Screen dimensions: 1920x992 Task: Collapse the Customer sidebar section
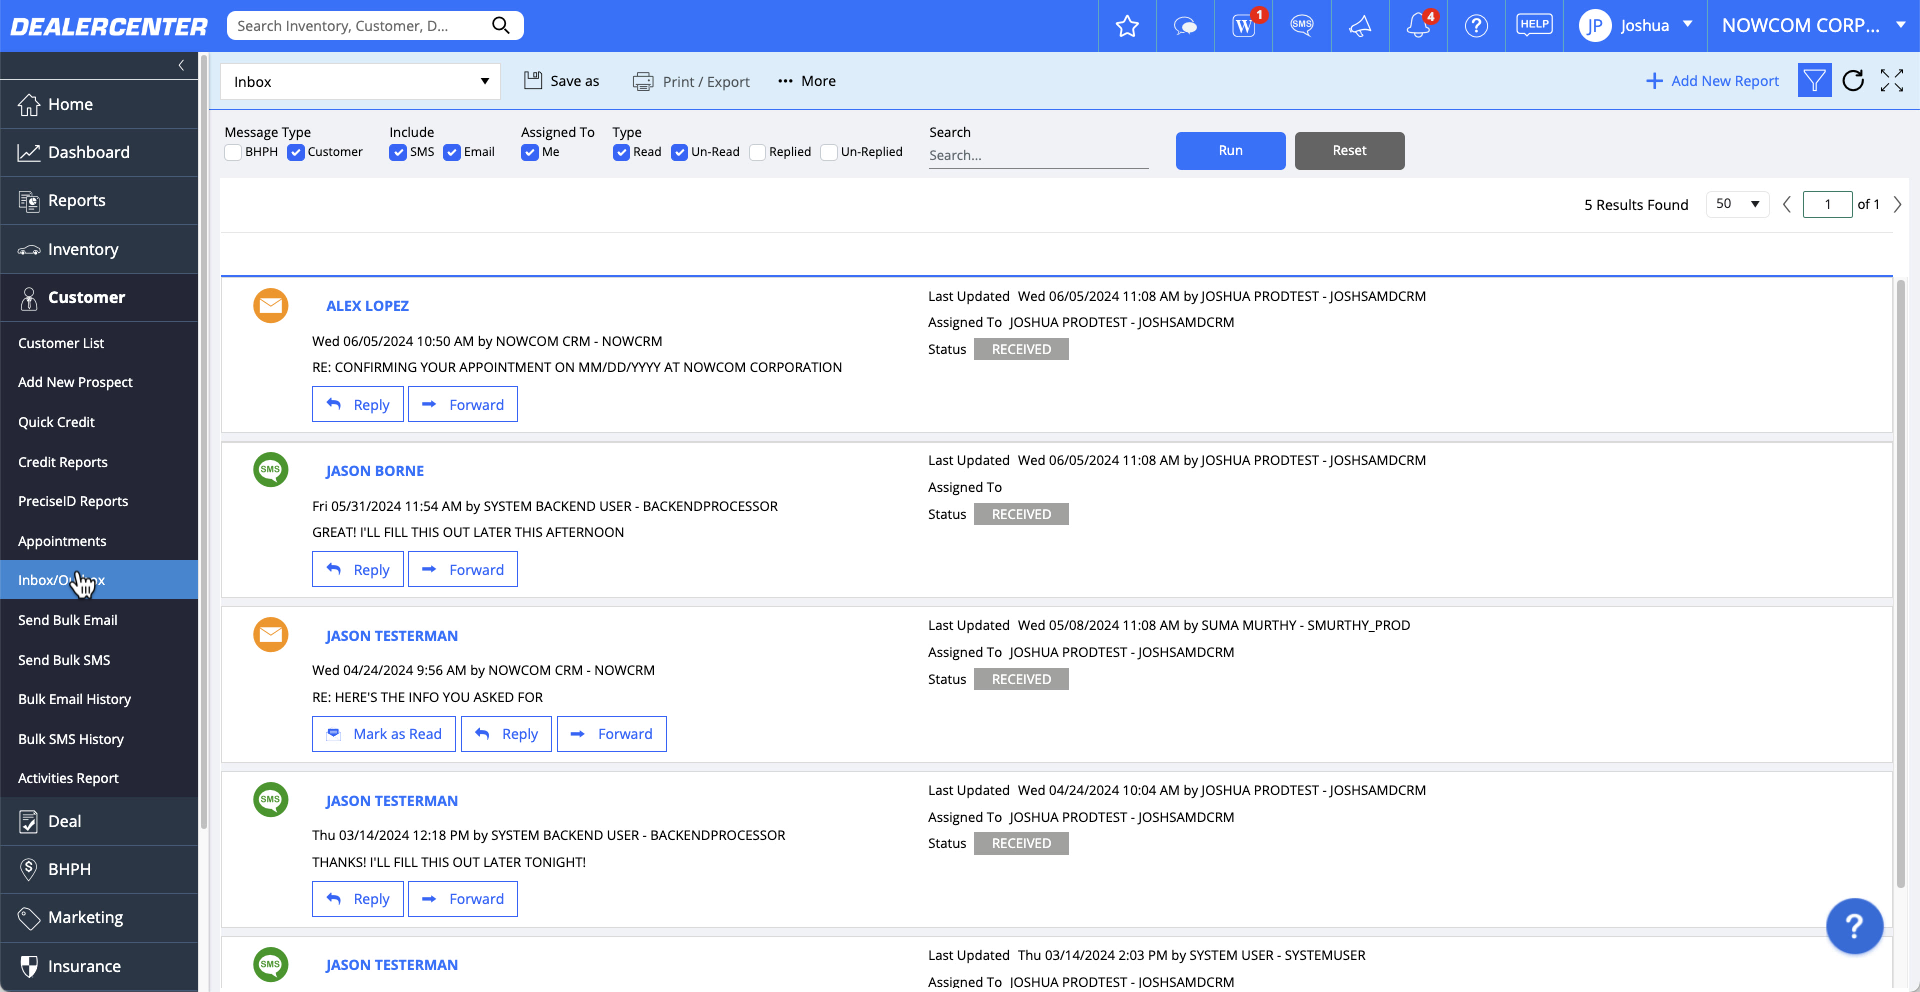click(99, 297)
